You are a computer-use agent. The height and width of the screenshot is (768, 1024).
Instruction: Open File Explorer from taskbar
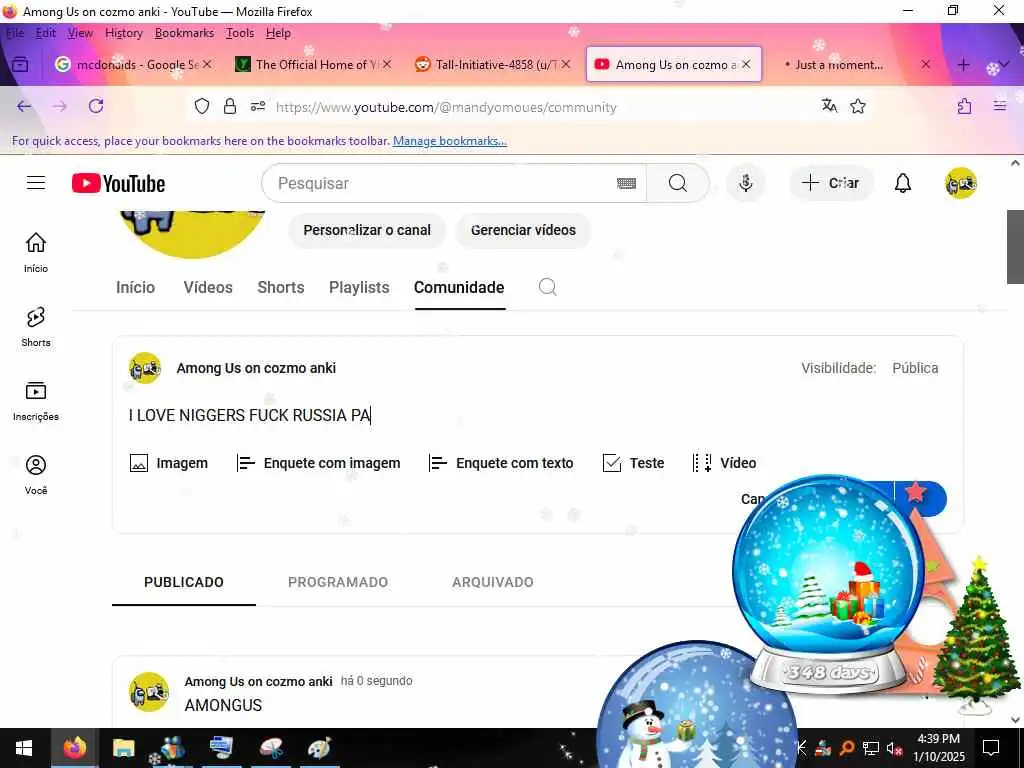click(123, 748)
